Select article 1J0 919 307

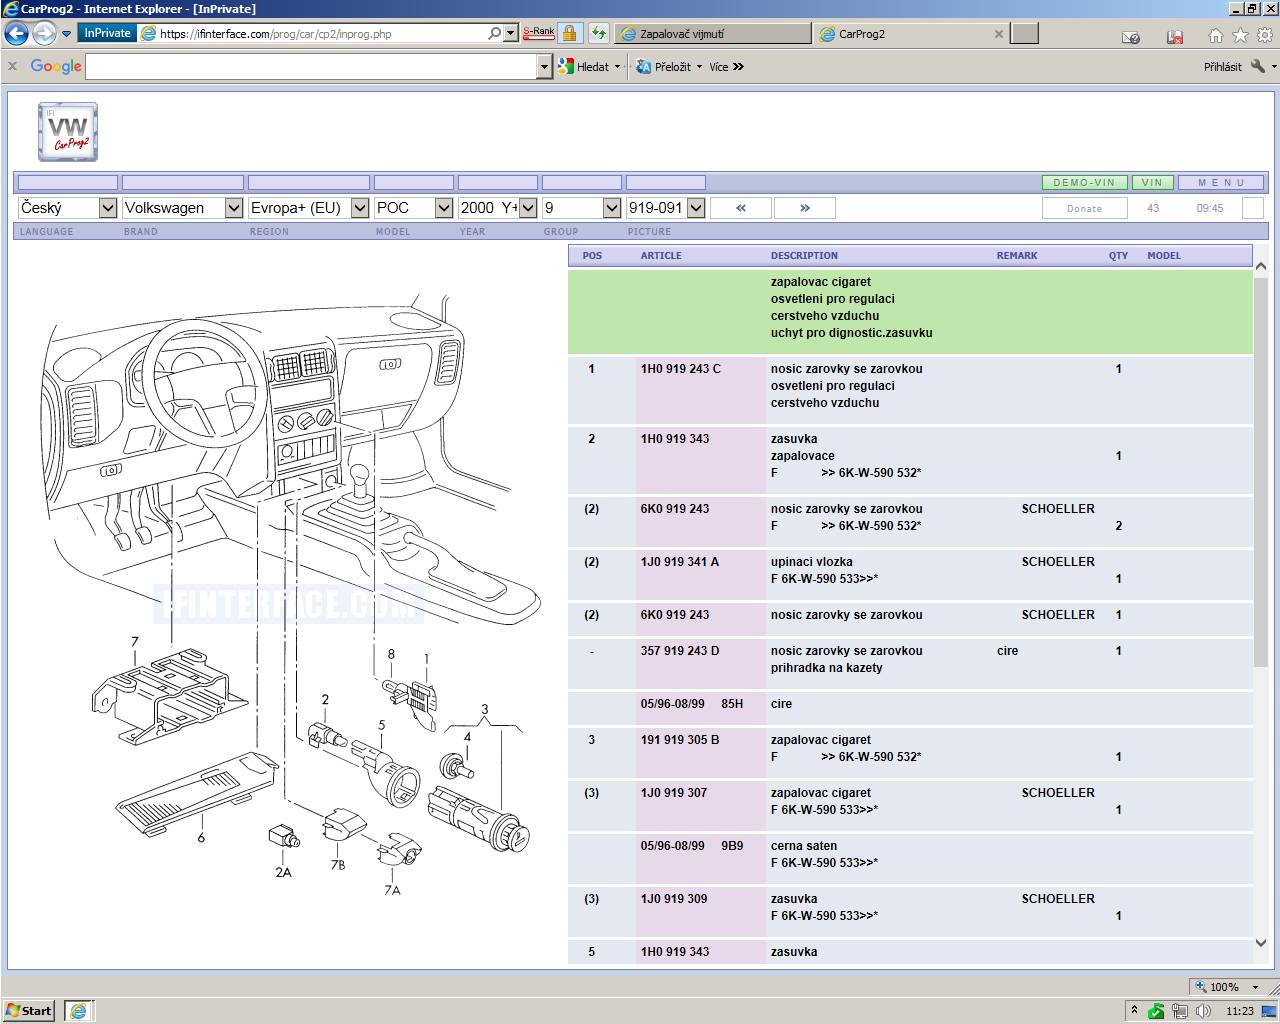coord(674,793)
